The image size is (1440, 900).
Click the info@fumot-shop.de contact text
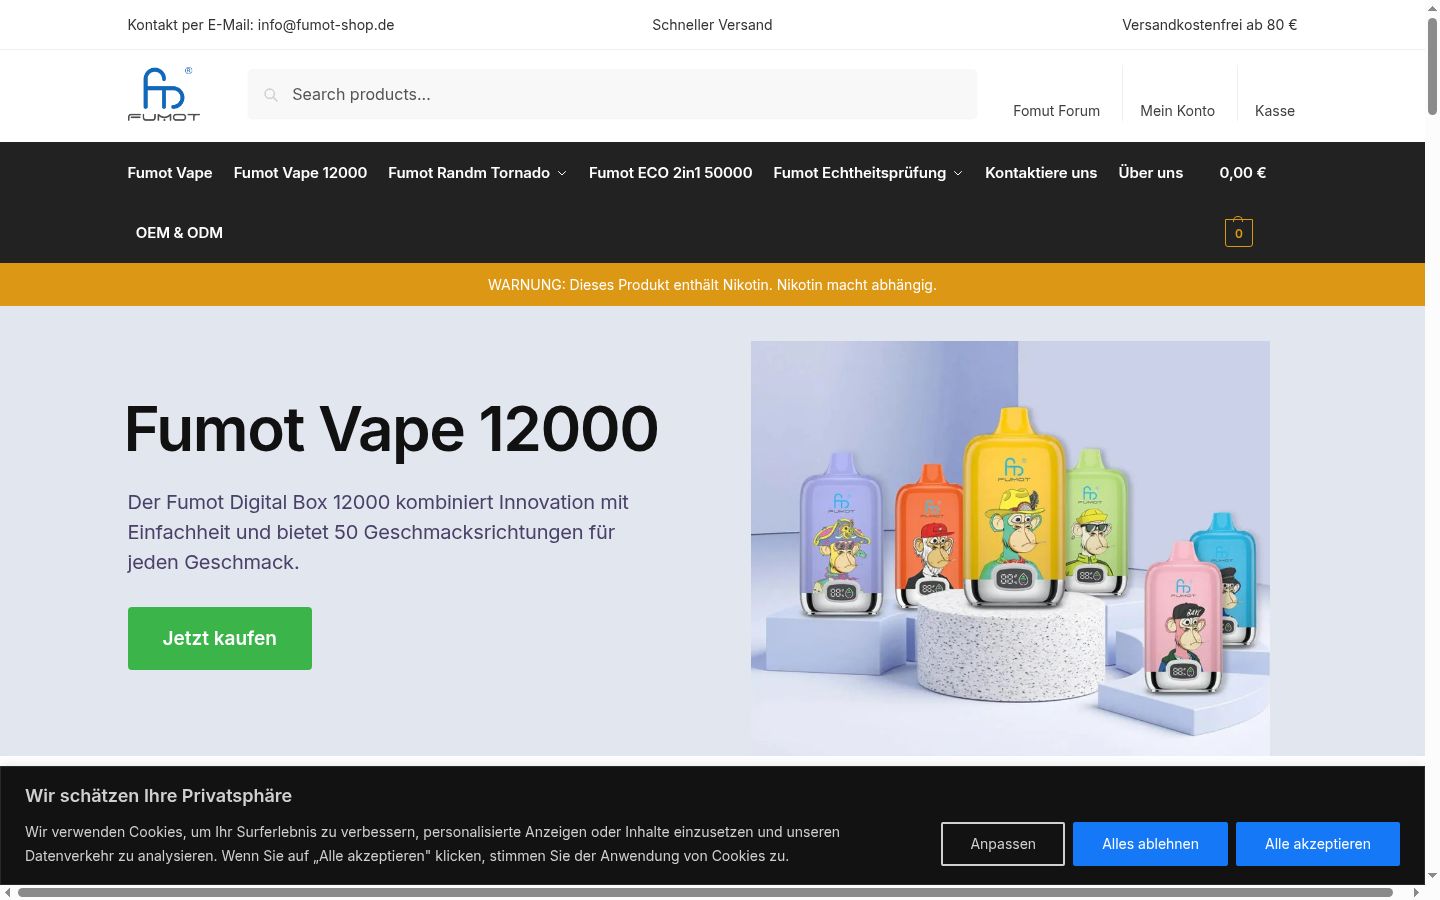tap(326, 25)
